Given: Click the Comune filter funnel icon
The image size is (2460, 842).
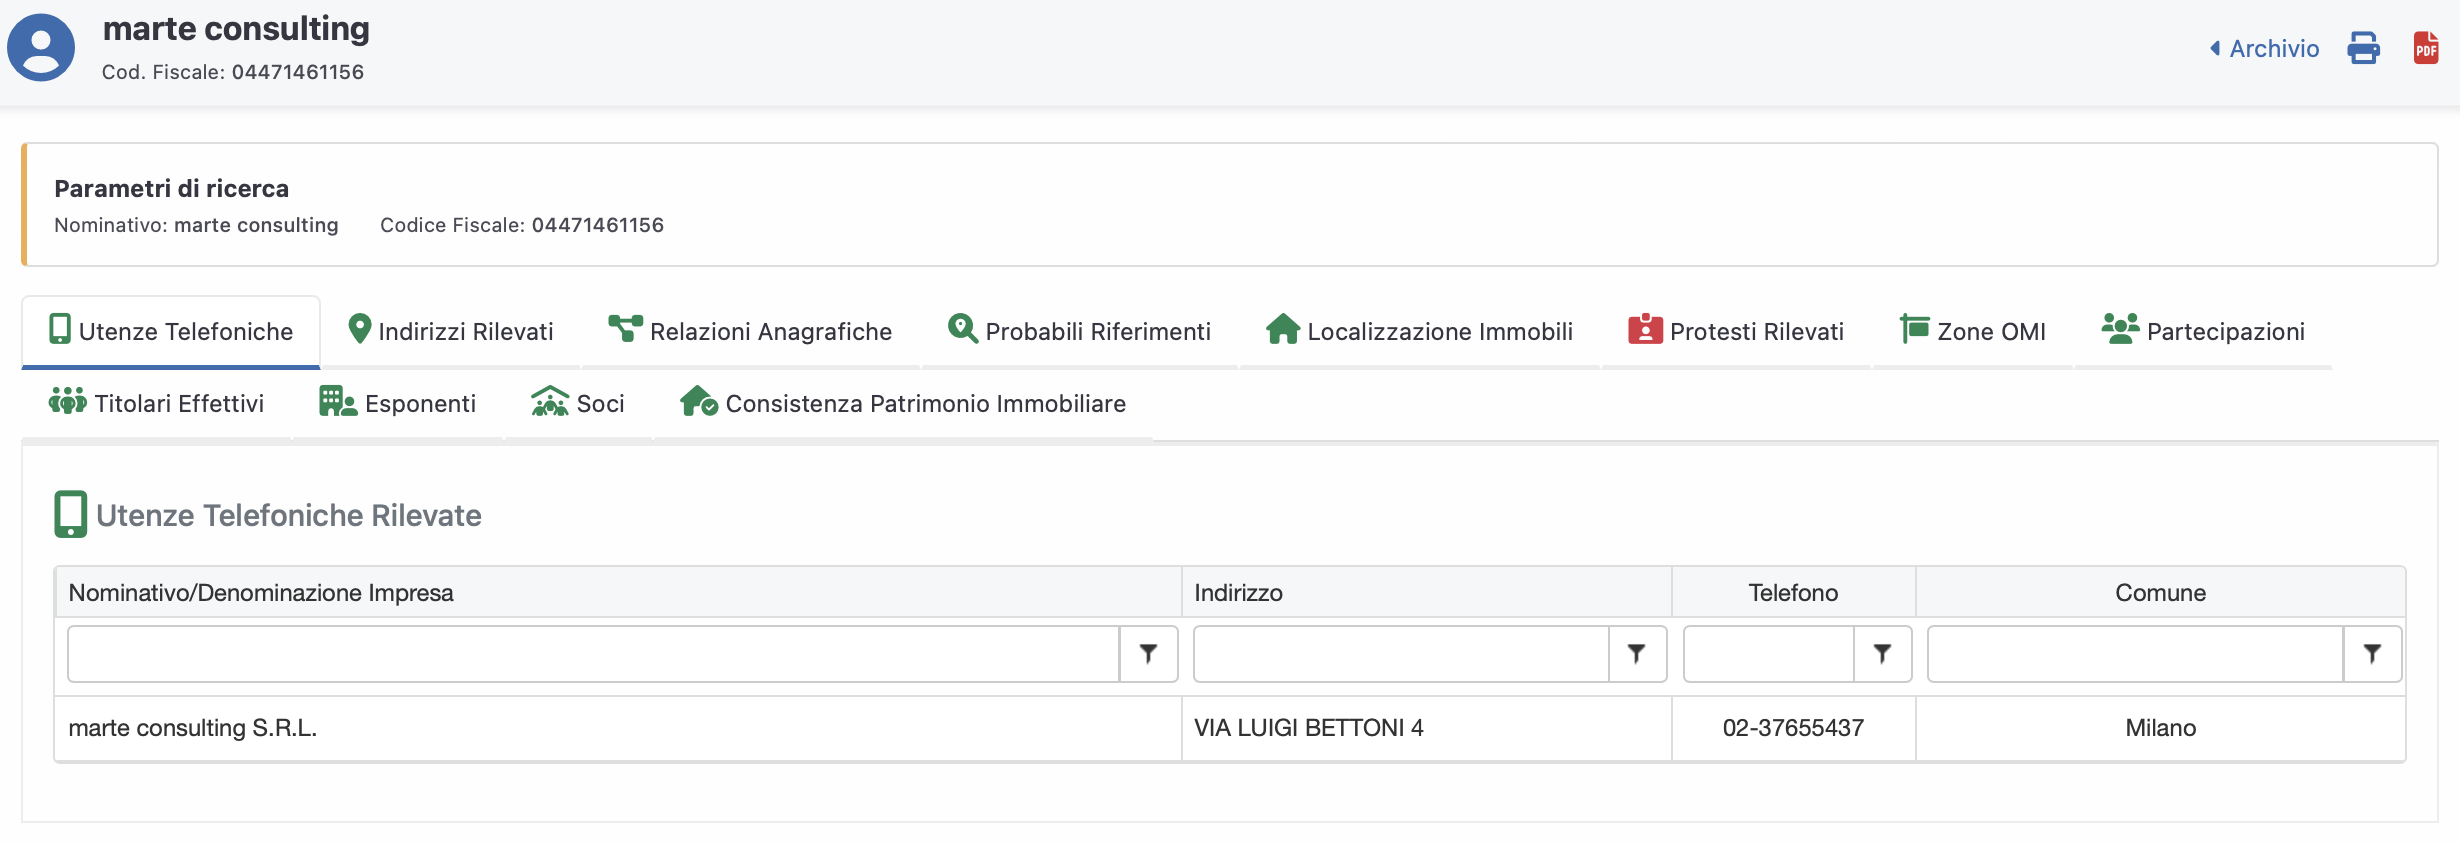Looking at the screenshot, I should coord(2372,654).
